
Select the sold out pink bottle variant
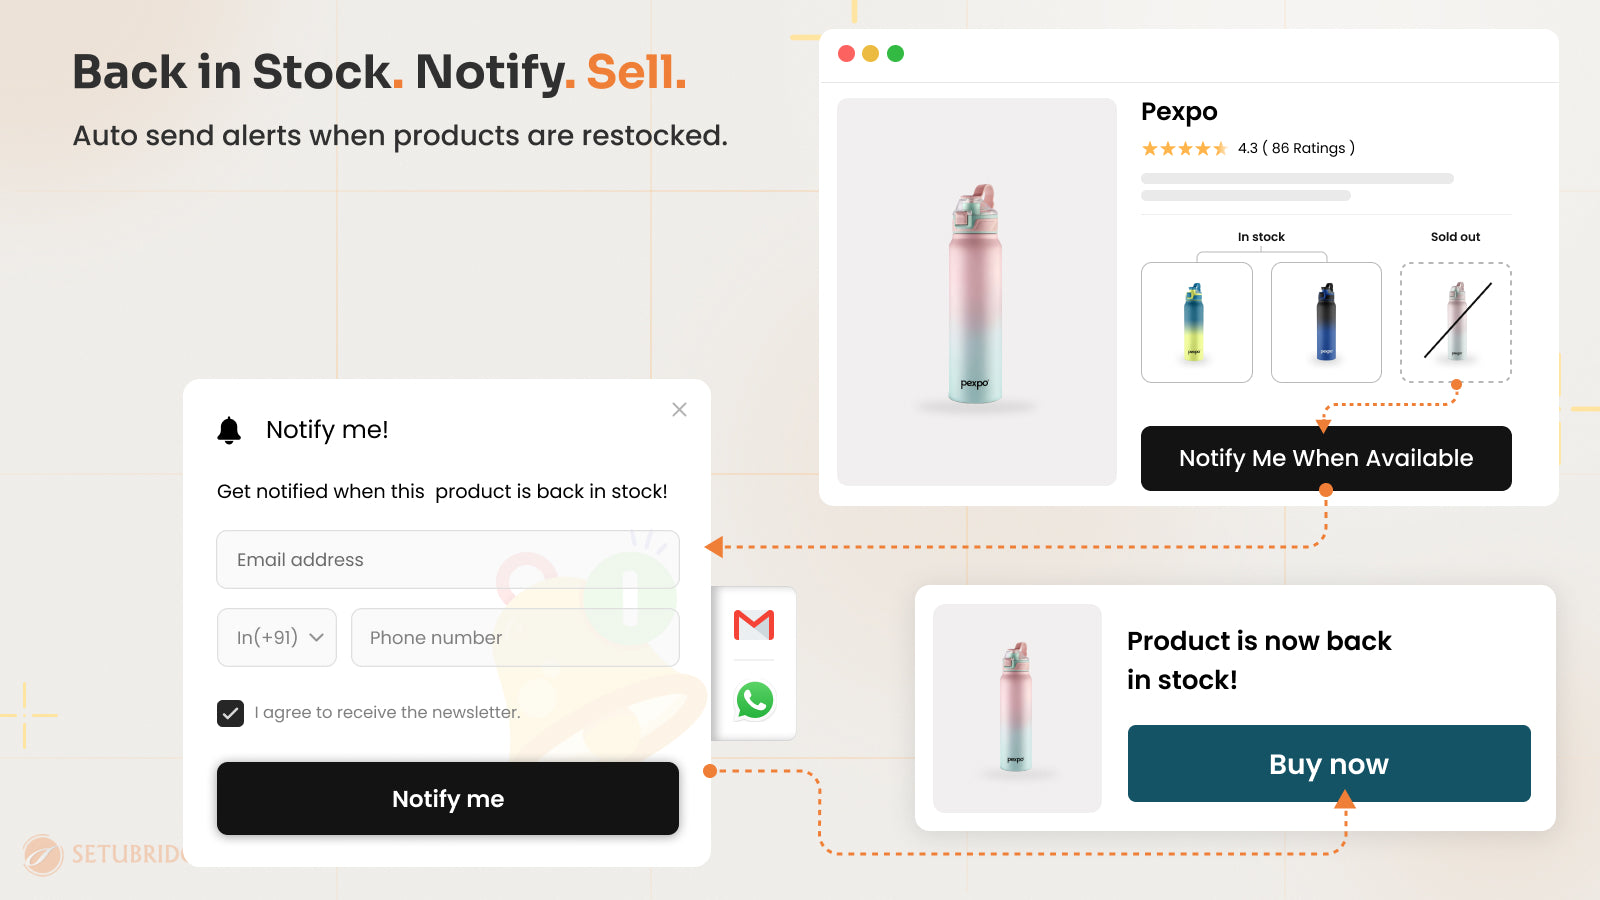(x=1456, y=322)
